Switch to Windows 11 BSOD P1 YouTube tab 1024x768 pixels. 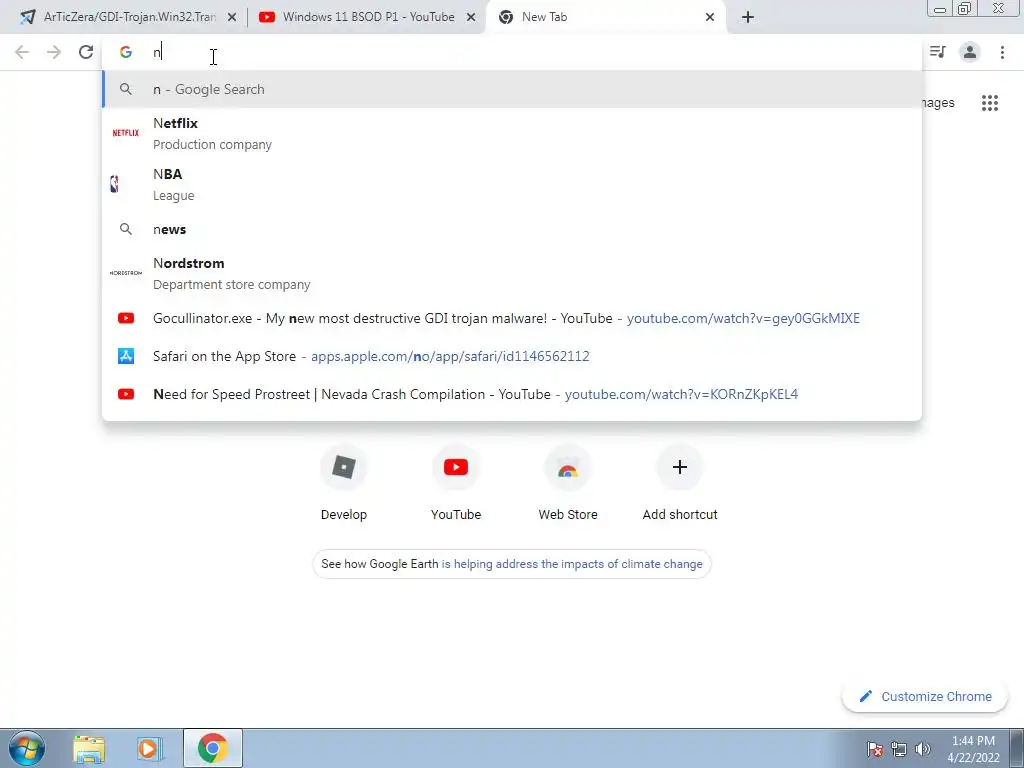tap(368, 17)
